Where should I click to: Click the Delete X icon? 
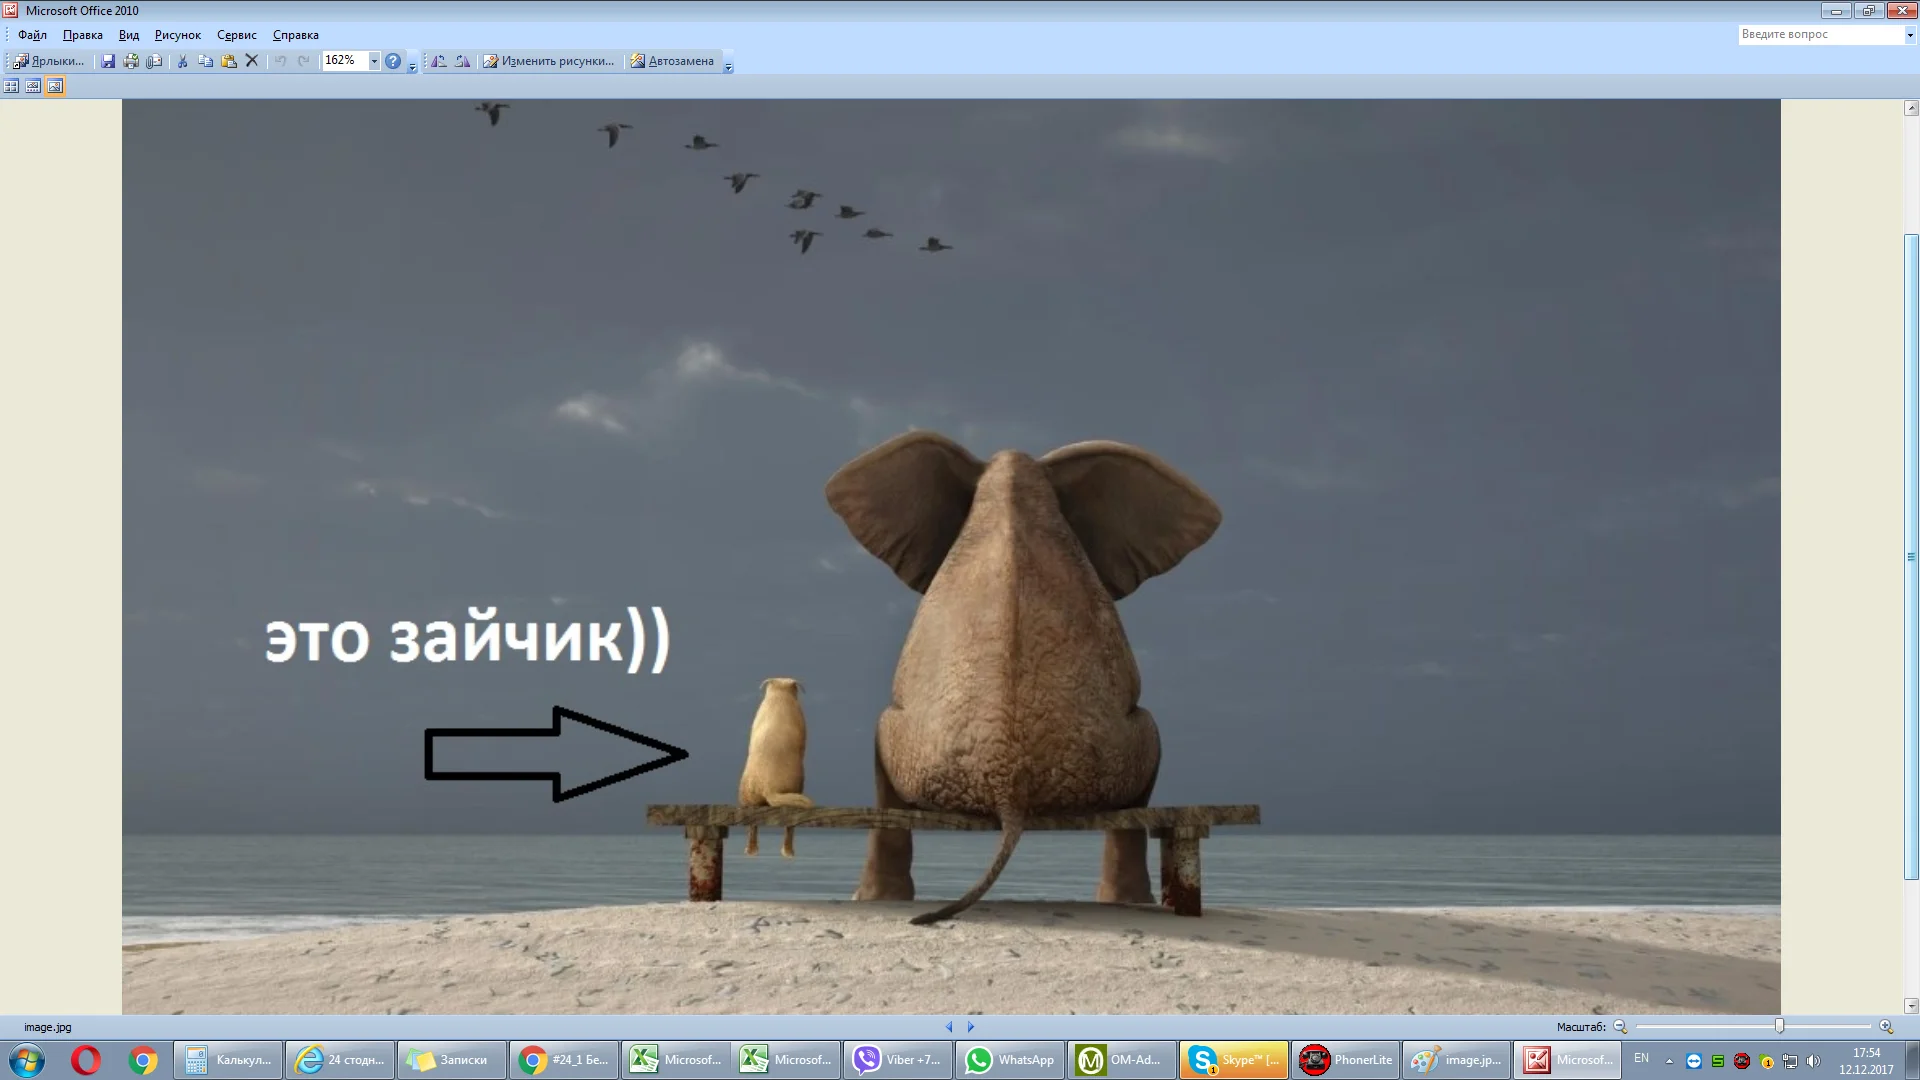click(x=252, y=61)
